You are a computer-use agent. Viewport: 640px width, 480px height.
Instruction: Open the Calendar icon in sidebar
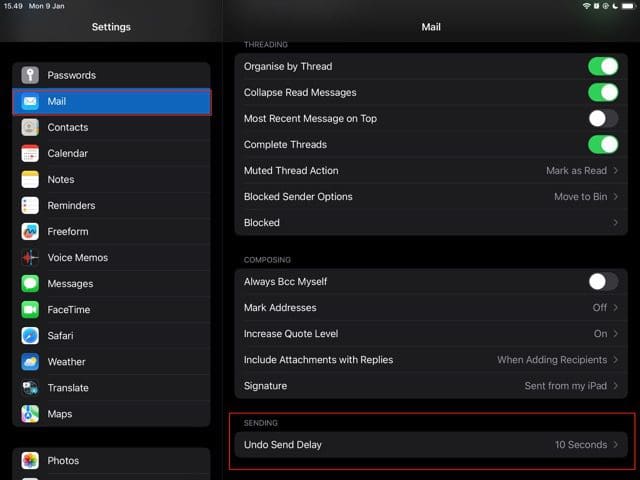30,153
